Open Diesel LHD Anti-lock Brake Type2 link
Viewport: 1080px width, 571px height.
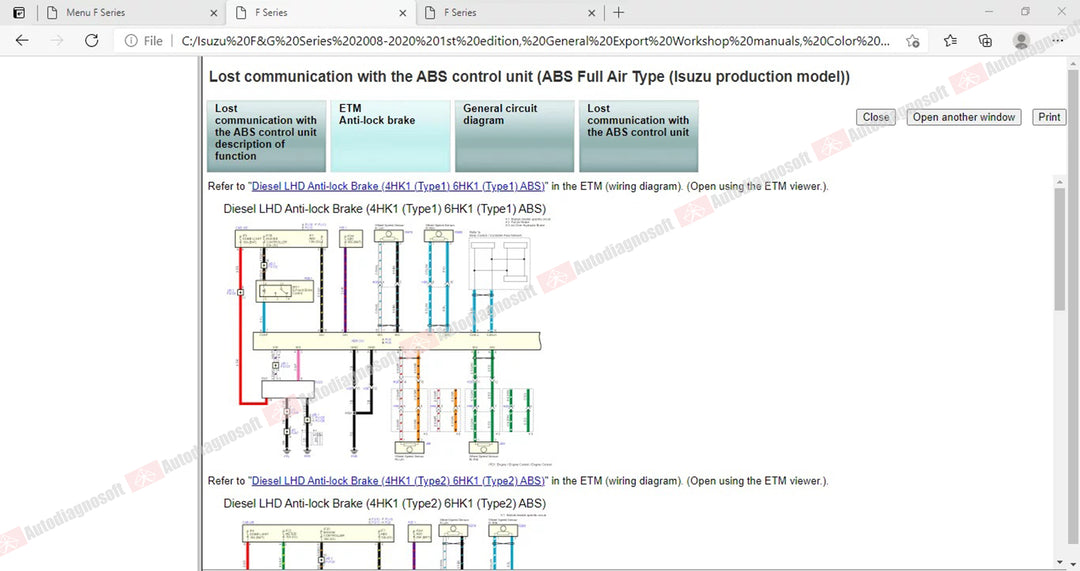[397, 481]
